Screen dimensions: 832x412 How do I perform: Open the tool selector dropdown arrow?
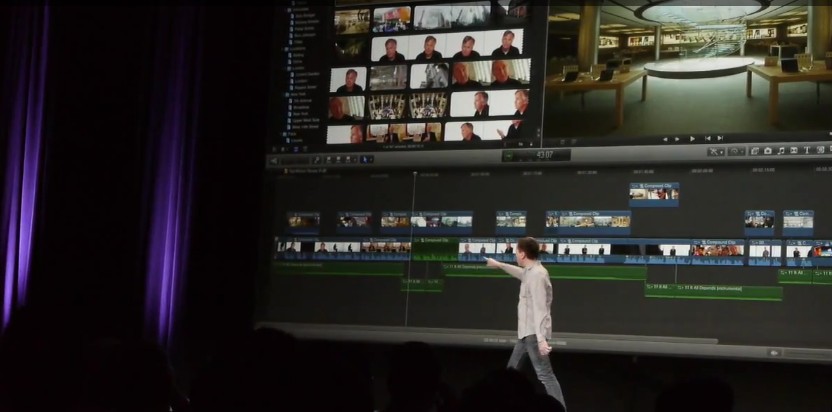click(x=370, y=159)
